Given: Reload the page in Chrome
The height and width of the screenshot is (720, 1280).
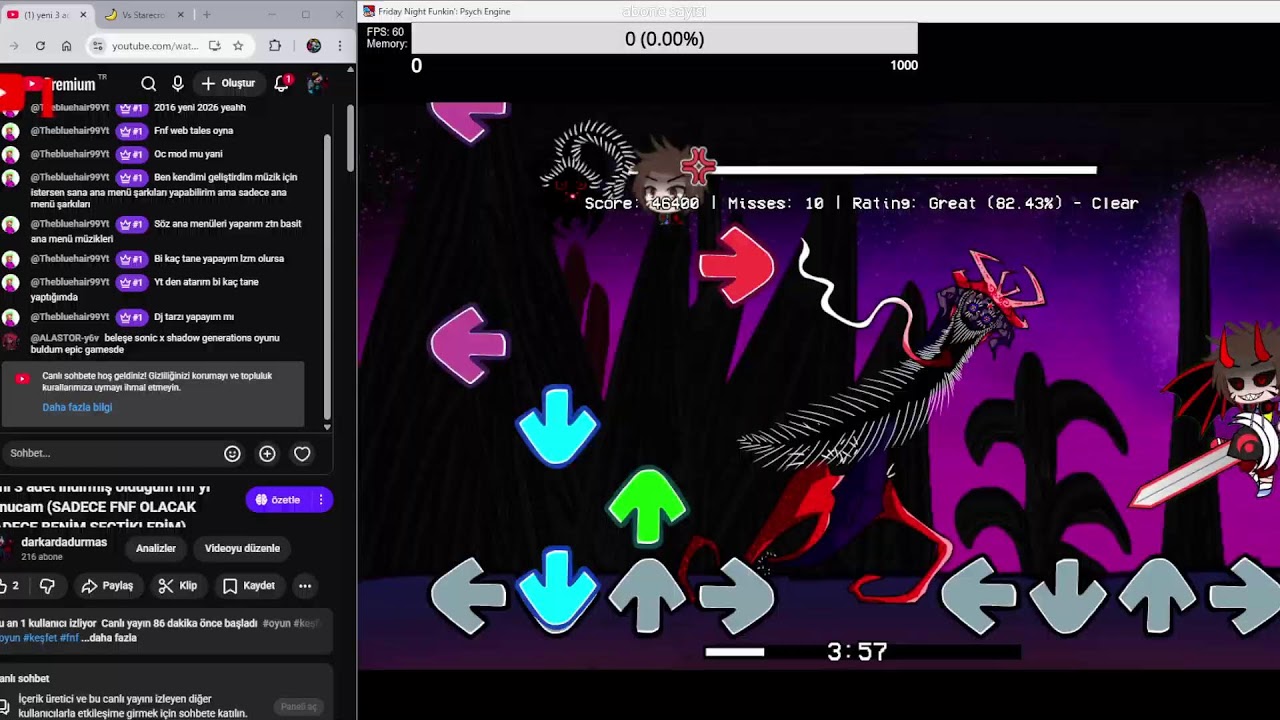Looking at the screenshot, I should point(40,46).
